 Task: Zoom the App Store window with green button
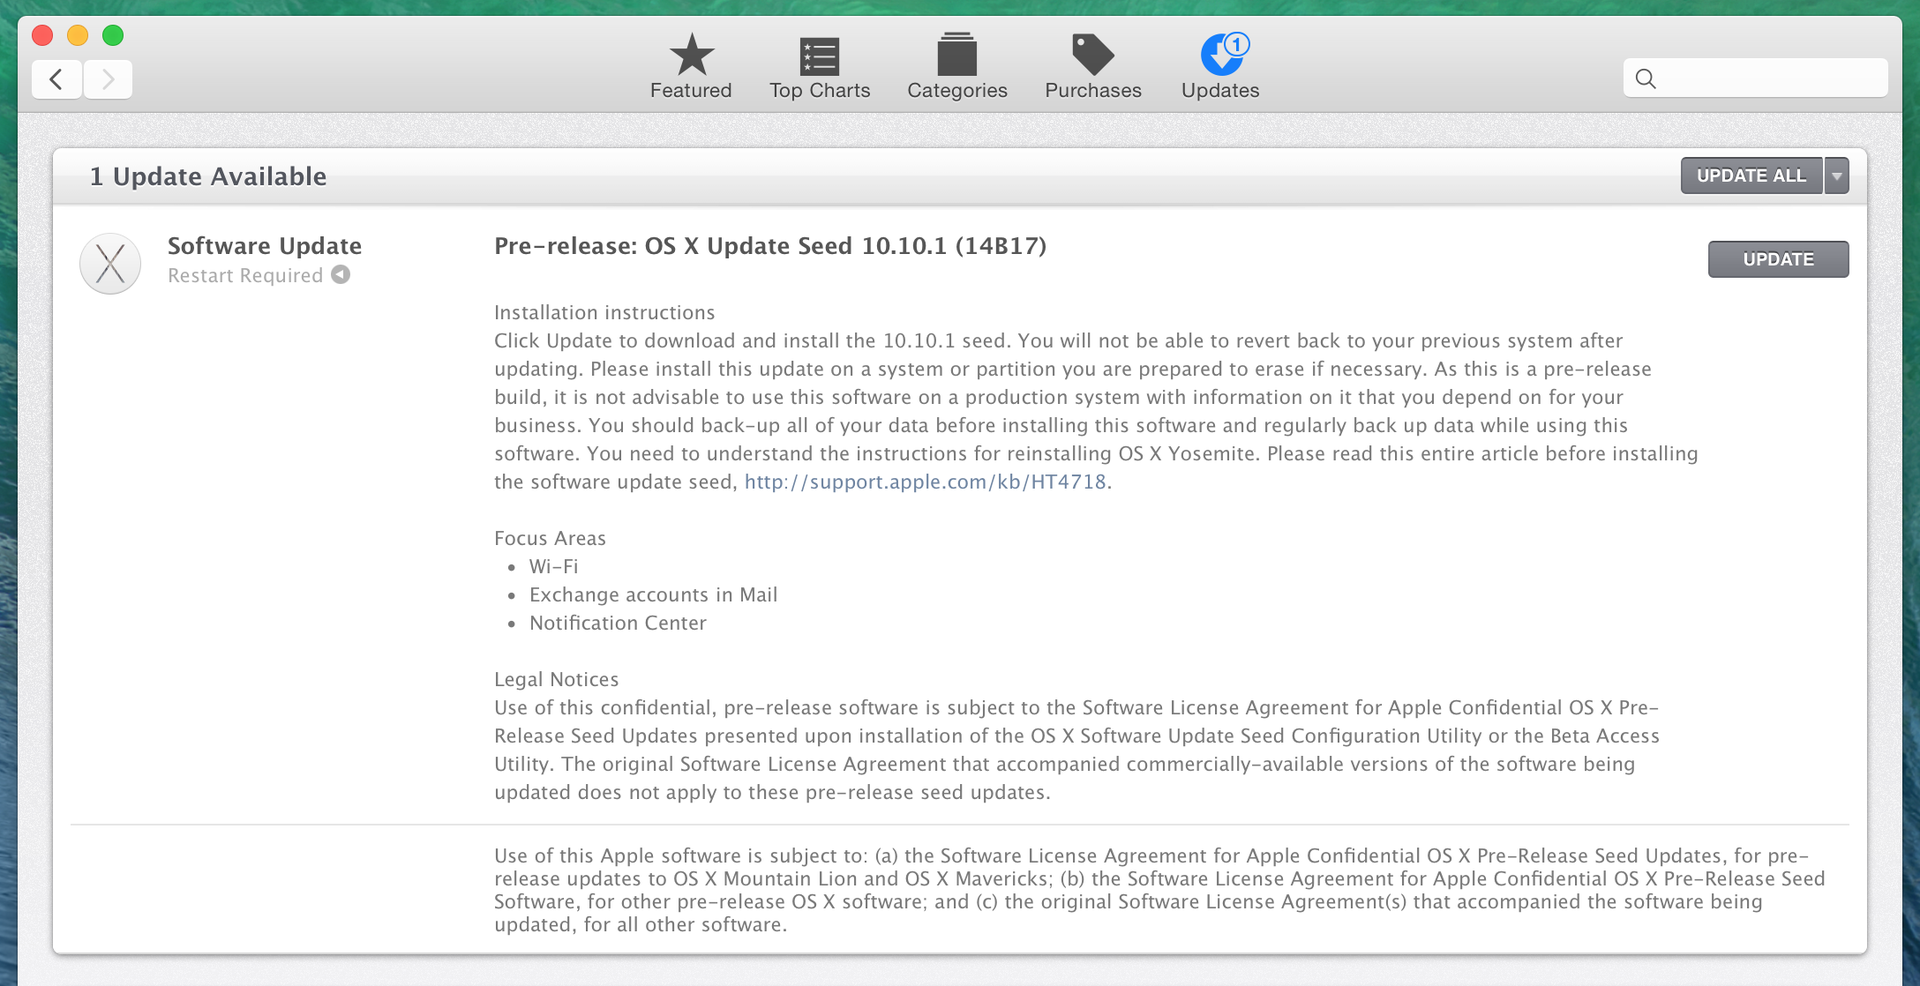(x=113, y=36)
